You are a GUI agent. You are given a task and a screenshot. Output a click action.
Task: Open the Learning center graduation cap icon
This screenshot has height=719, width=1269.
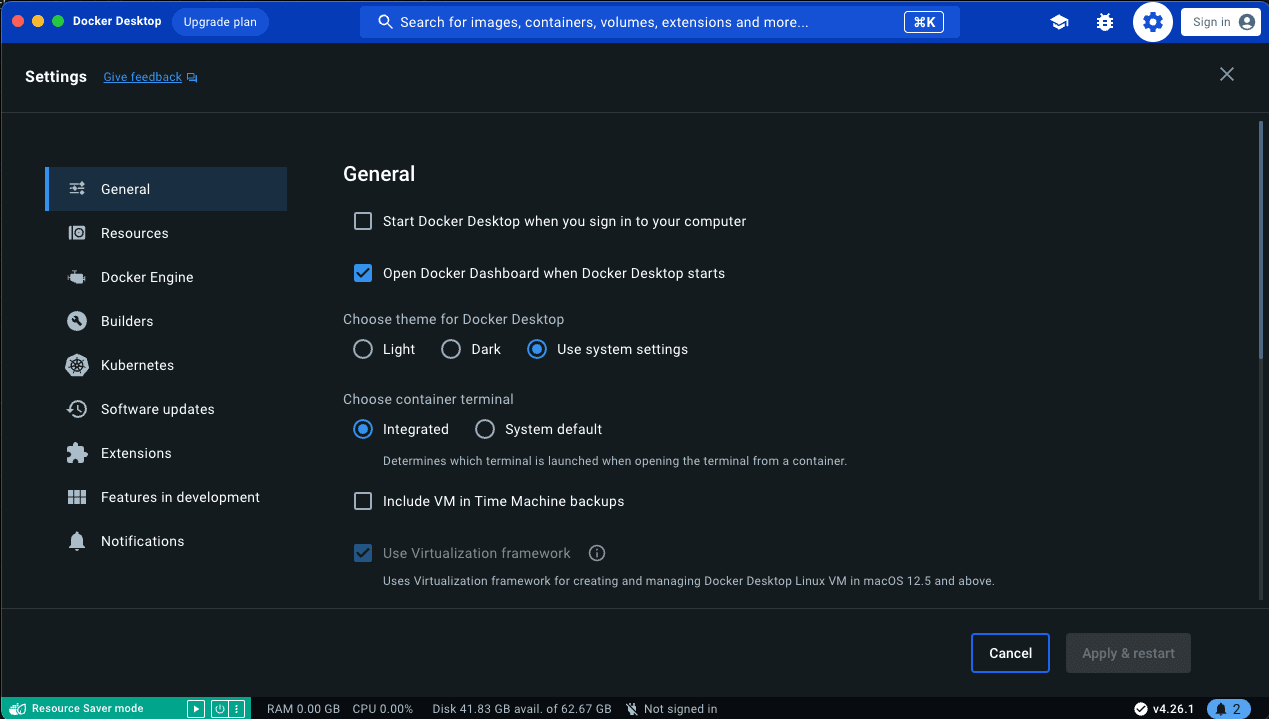pyautogui.click(x=1059, y=22)
